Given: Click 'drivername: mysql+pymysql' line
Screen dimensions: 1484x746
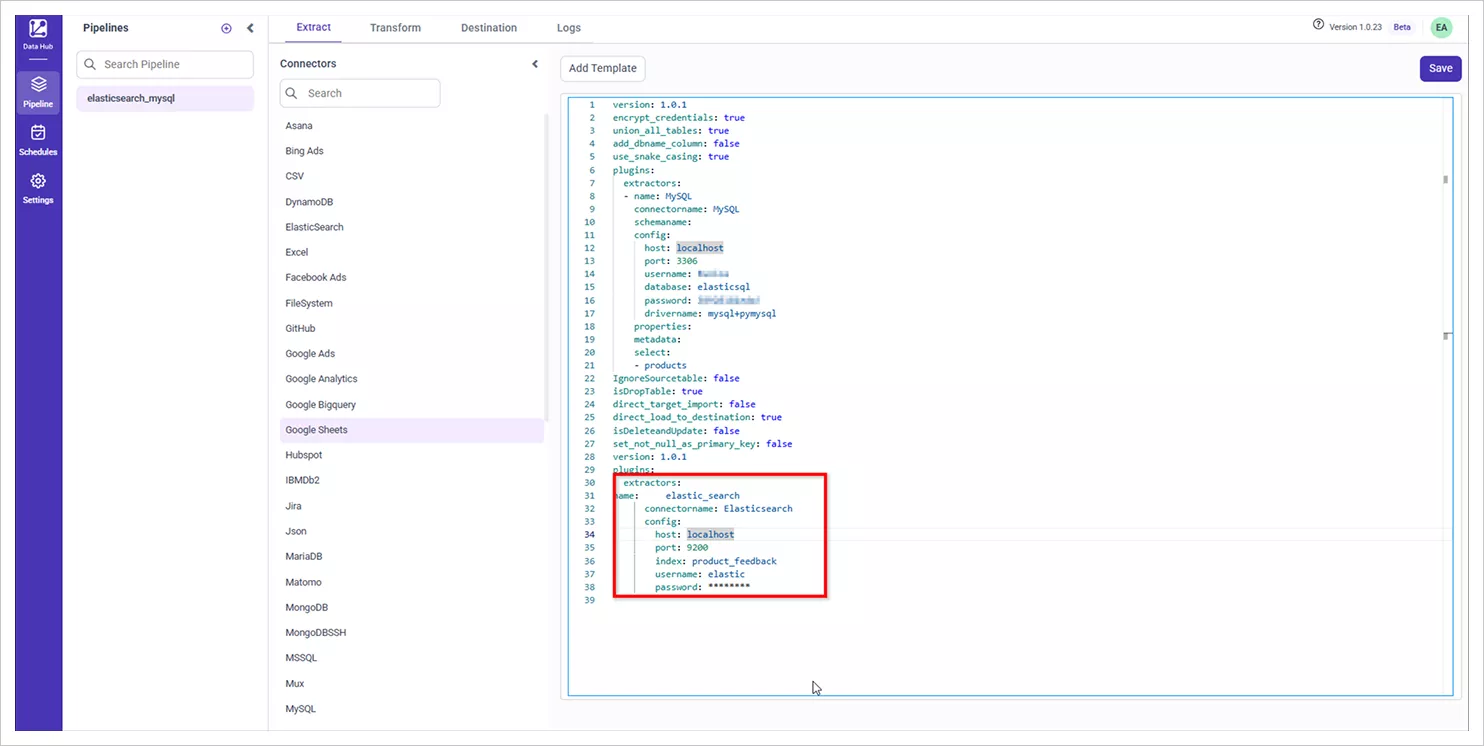Looking at the screenshot, I should pyautogui.click(x=710, y=313).
